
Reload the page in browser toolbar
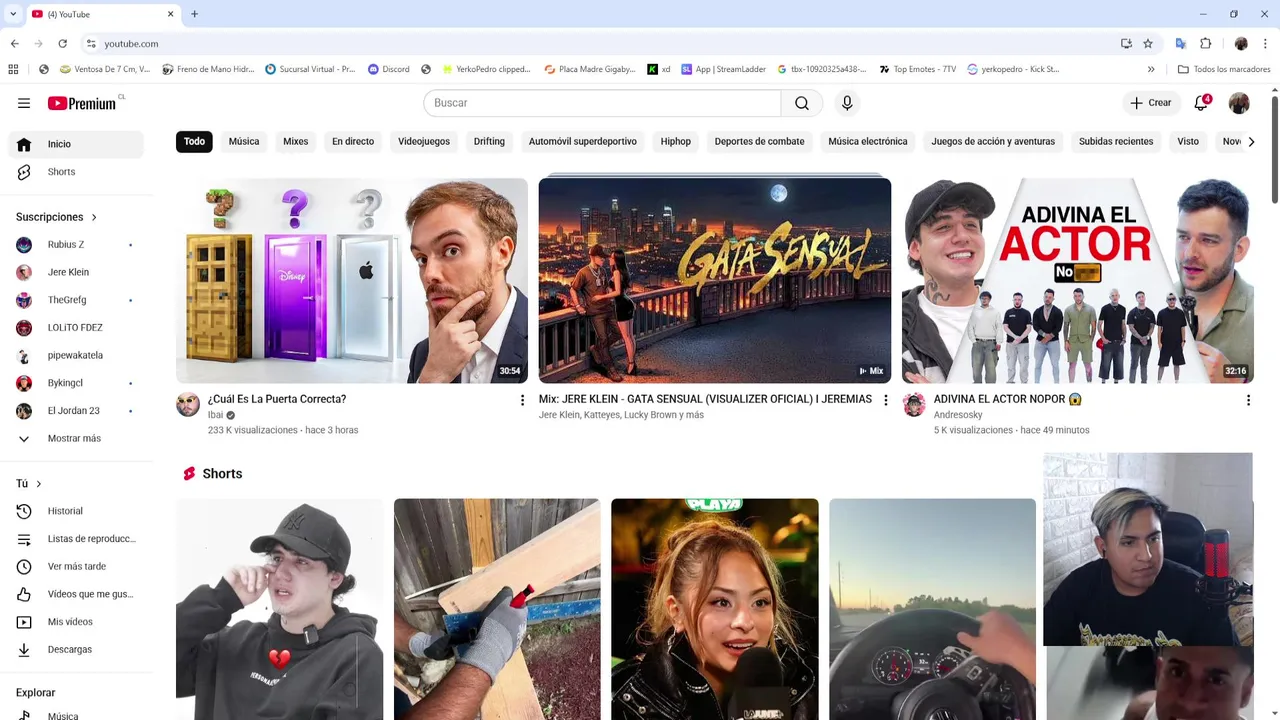(62, 43)
